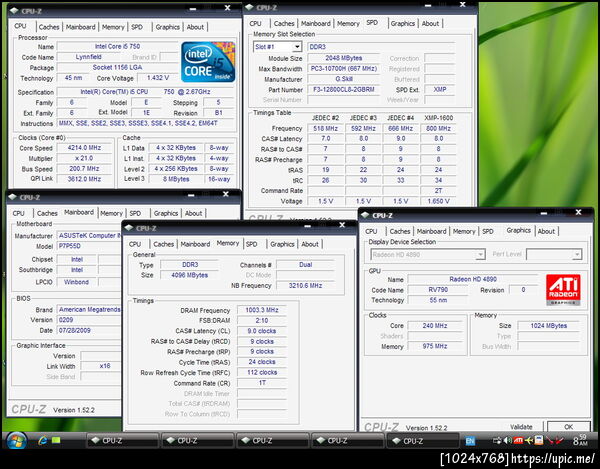
Task: Click the Validate button
Action: [x=521, y=427]
